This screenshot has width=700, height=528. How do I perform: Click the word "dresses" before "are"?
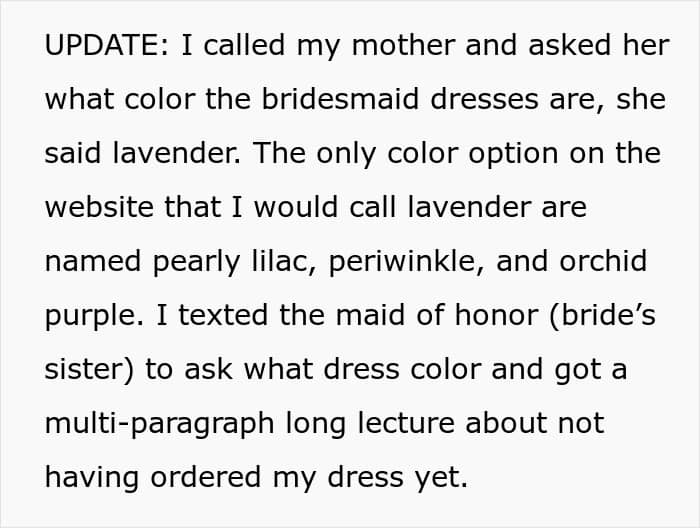484,99
